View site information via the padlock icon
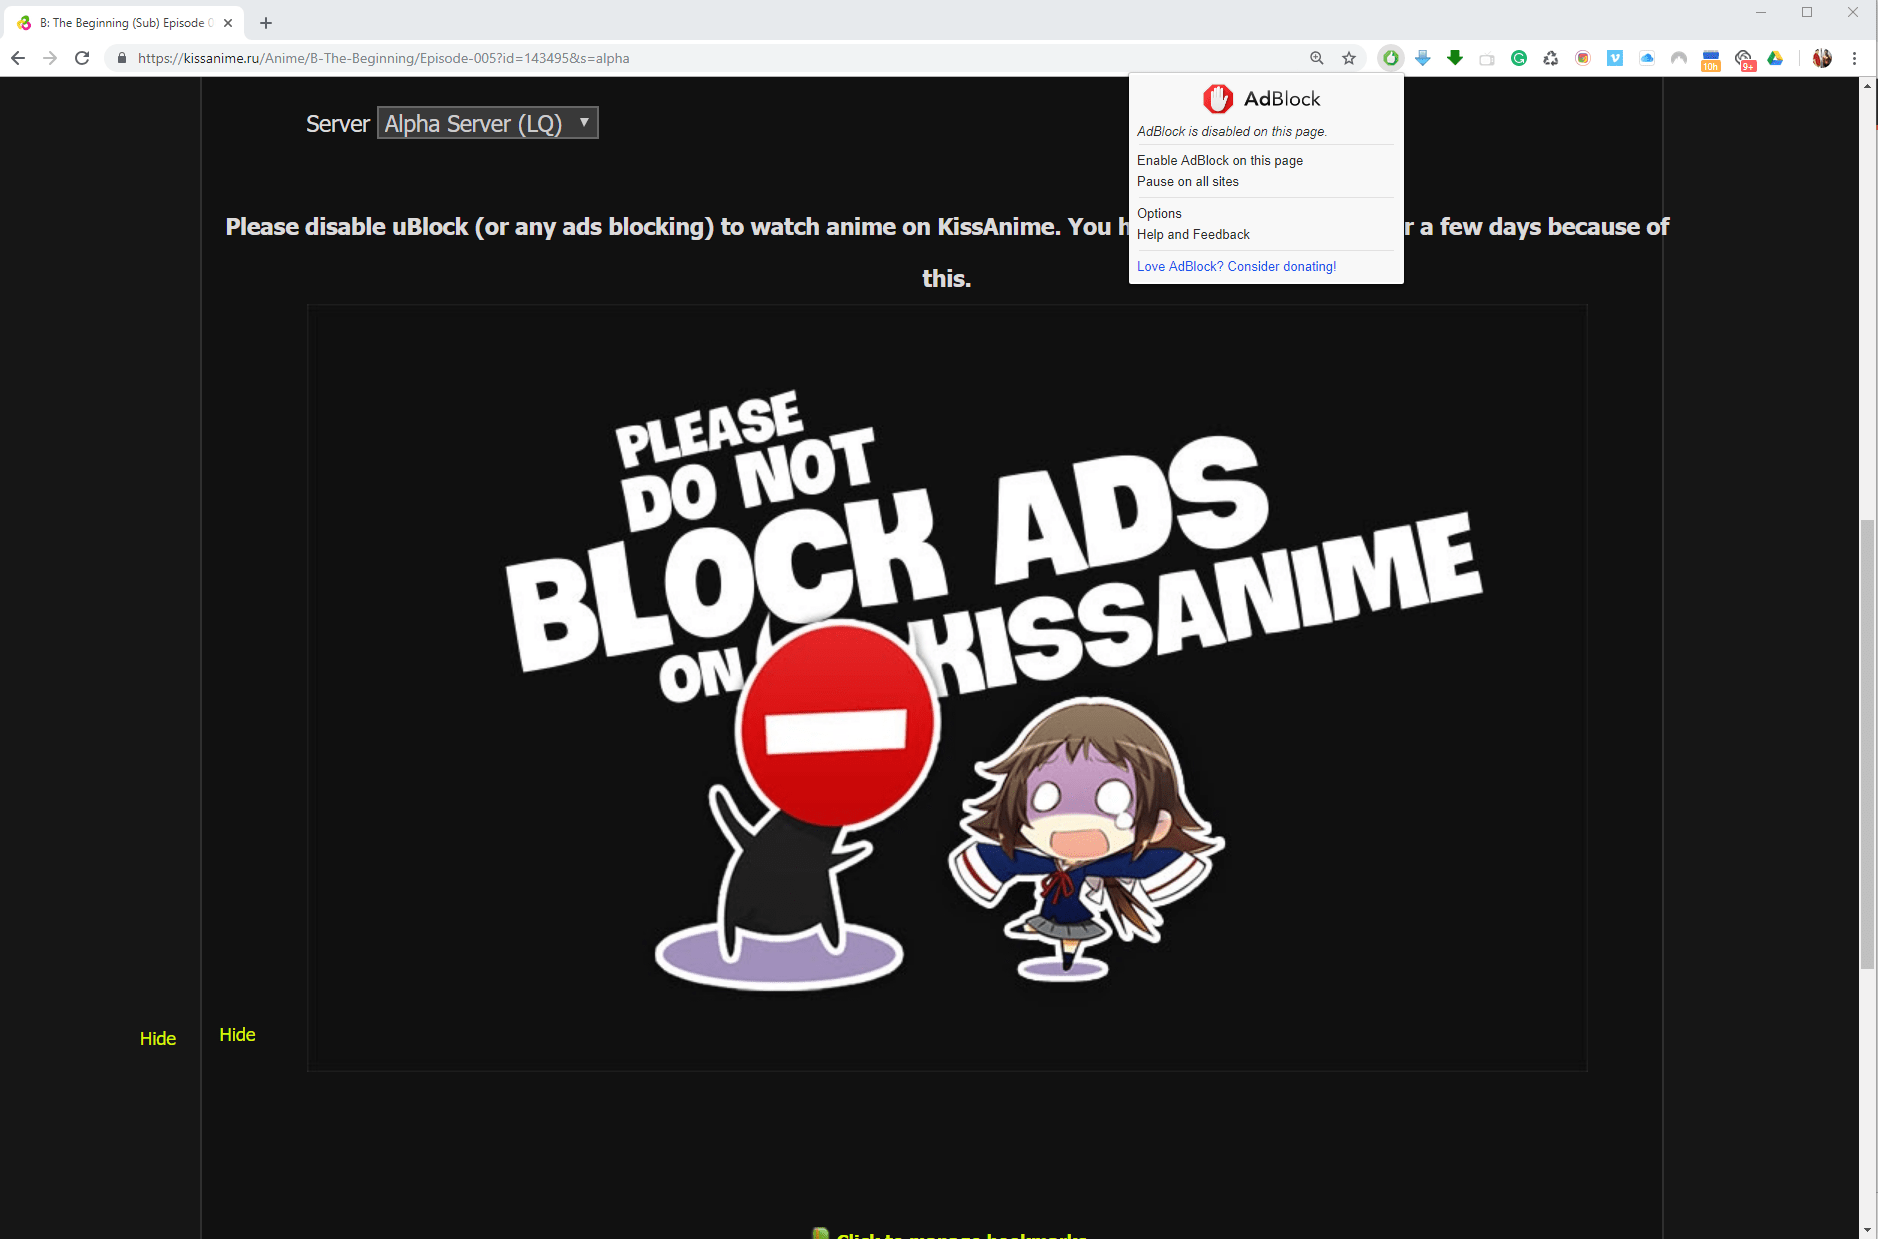Screen dimensions: 1878x1239 tap(122, 58)
